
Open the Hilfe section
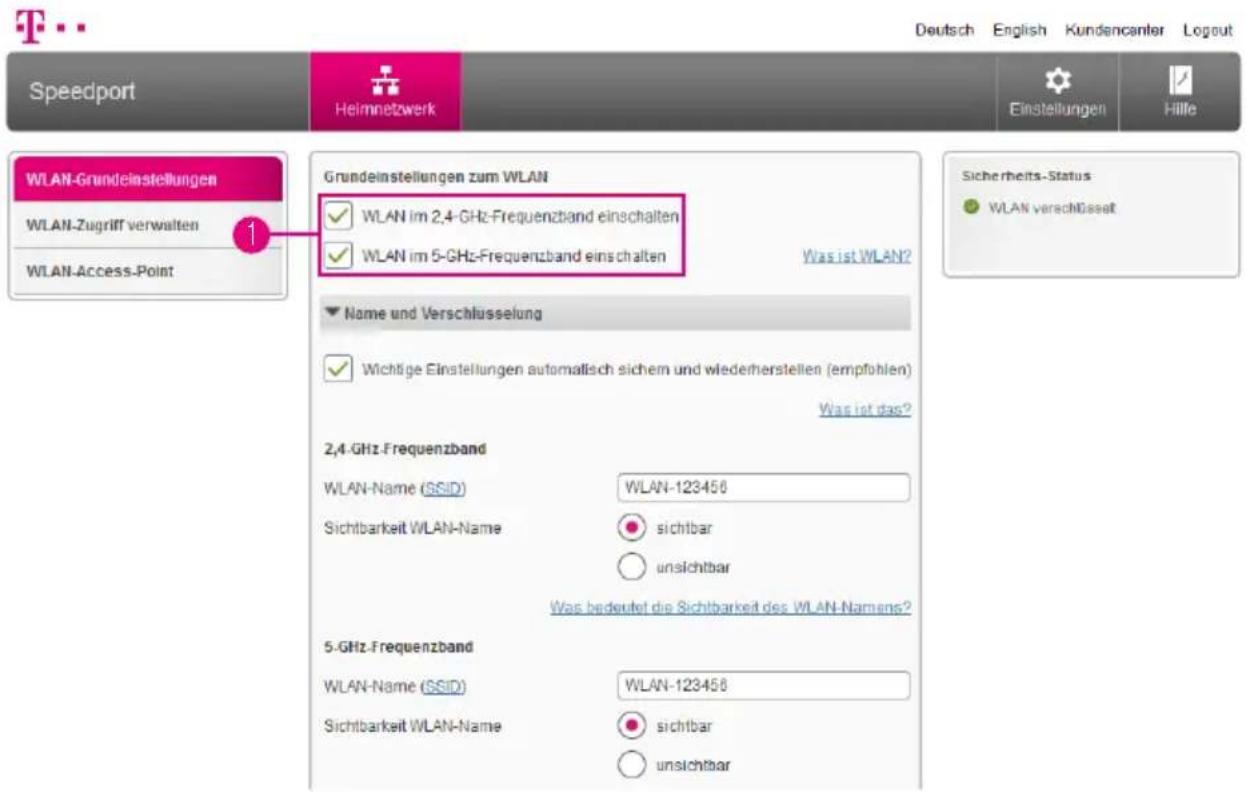[1179, 92]
